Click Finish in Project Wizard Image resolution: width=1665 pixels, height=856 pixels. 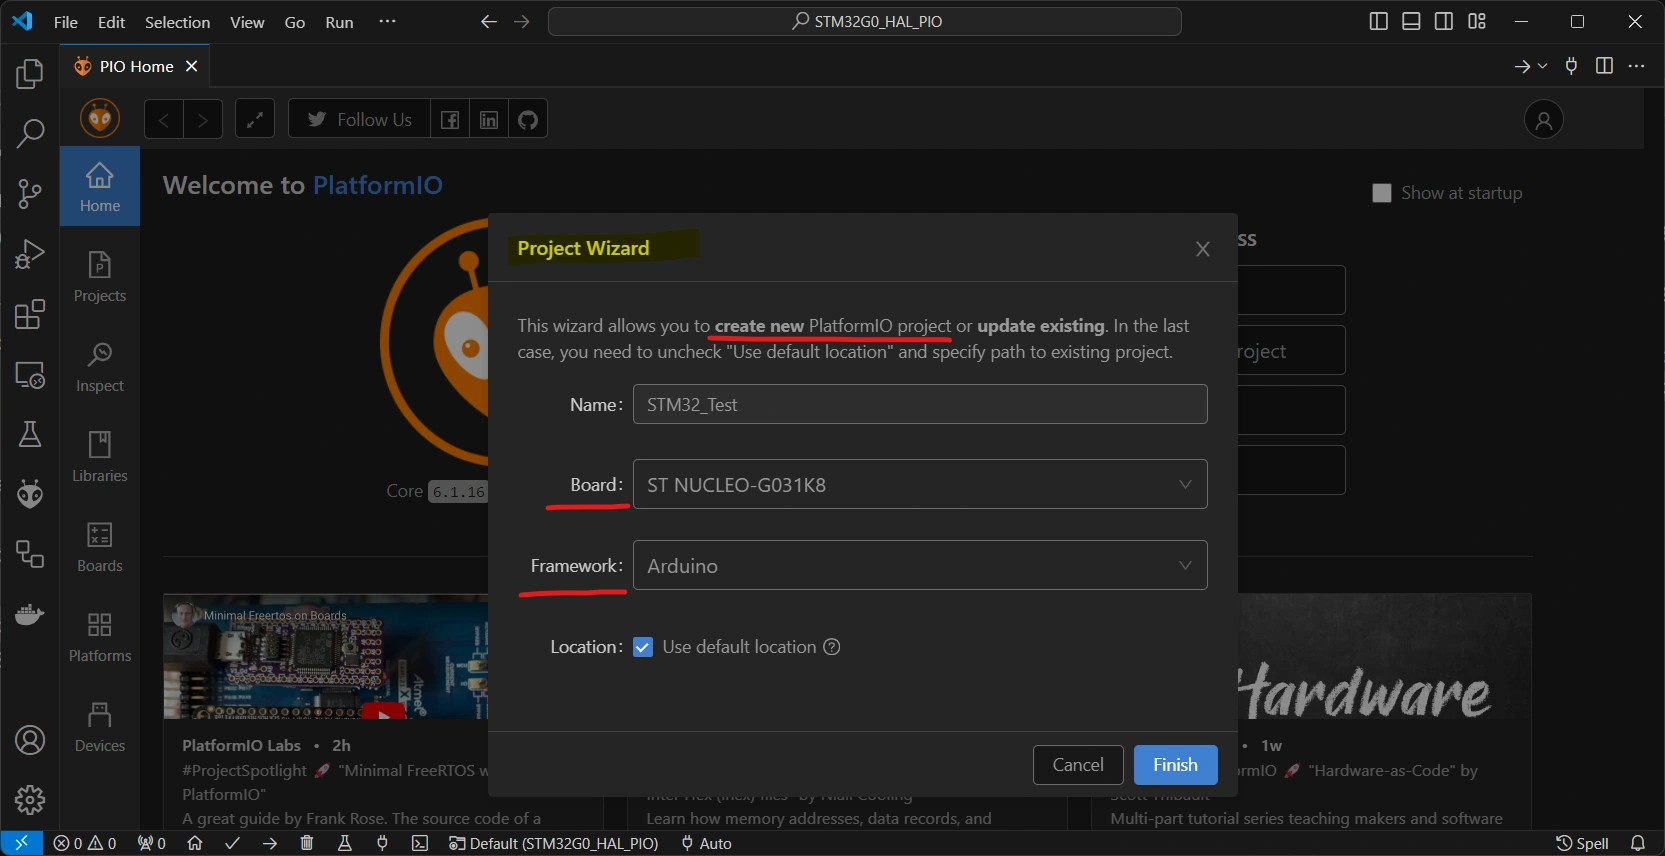[x=1175, y=765]
